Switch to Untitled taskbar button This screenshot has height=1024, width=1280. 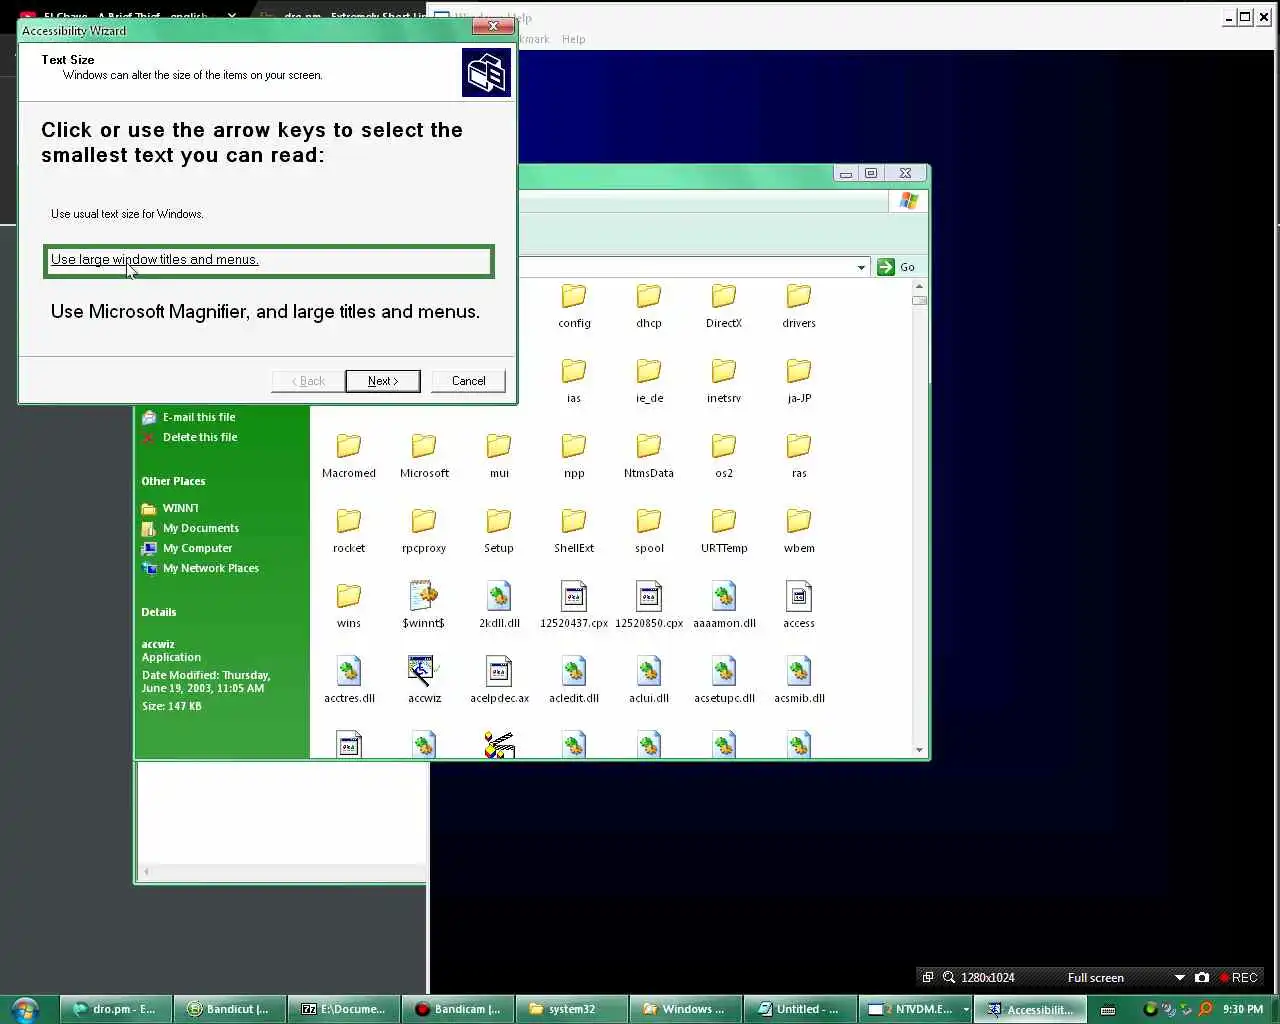point(799,1009)
